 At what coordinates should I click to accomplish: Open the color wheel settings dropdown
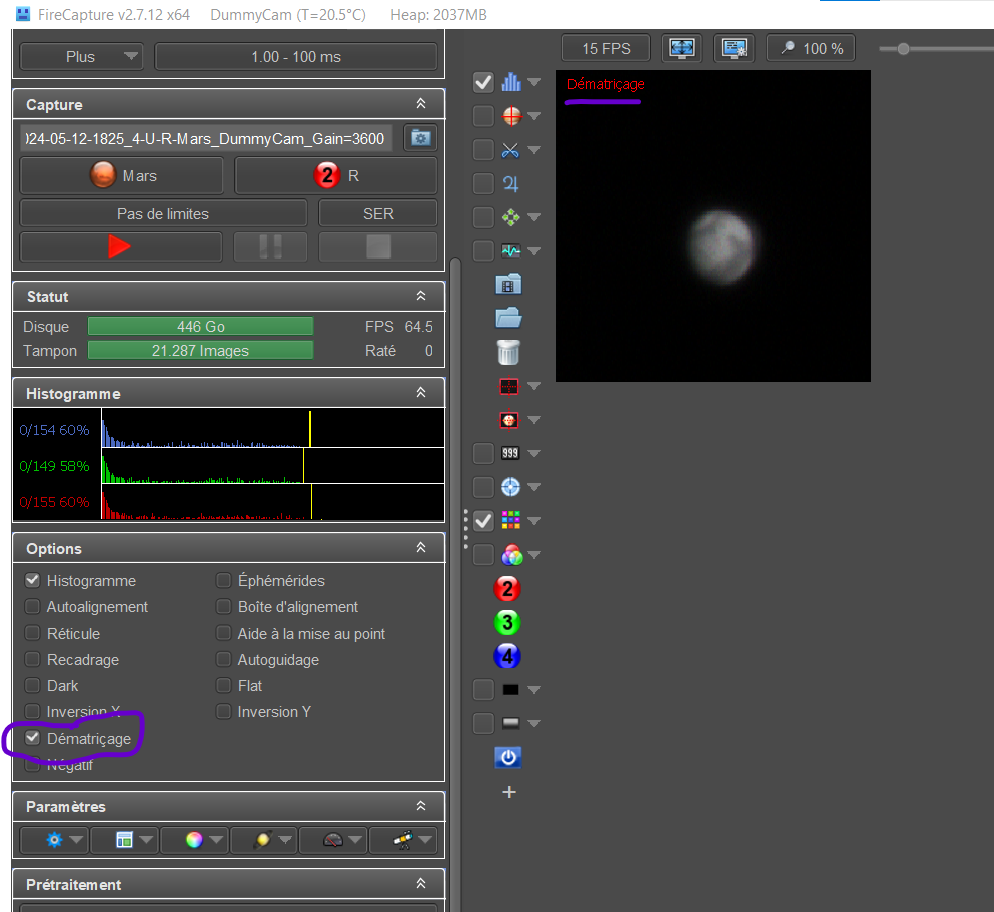(195, 840)
